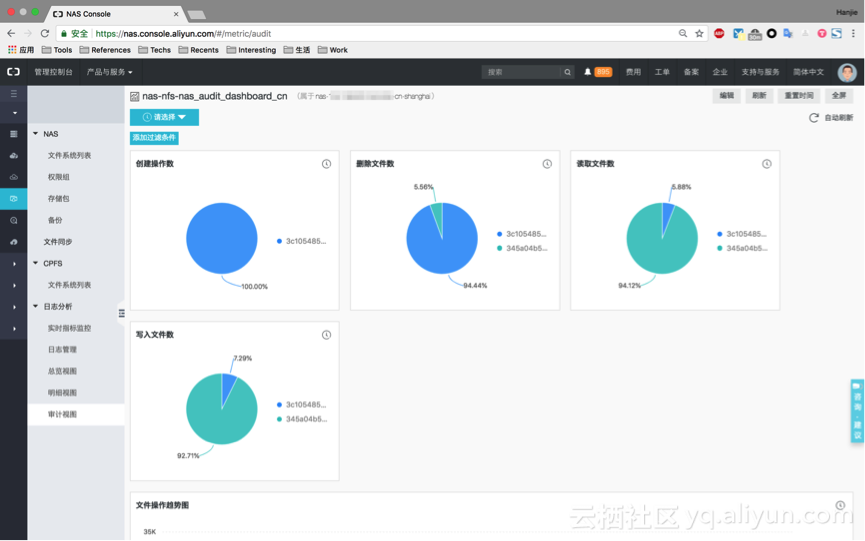
Task: Click the 添加过滤条件 button
Action: (x=154, y=137)
